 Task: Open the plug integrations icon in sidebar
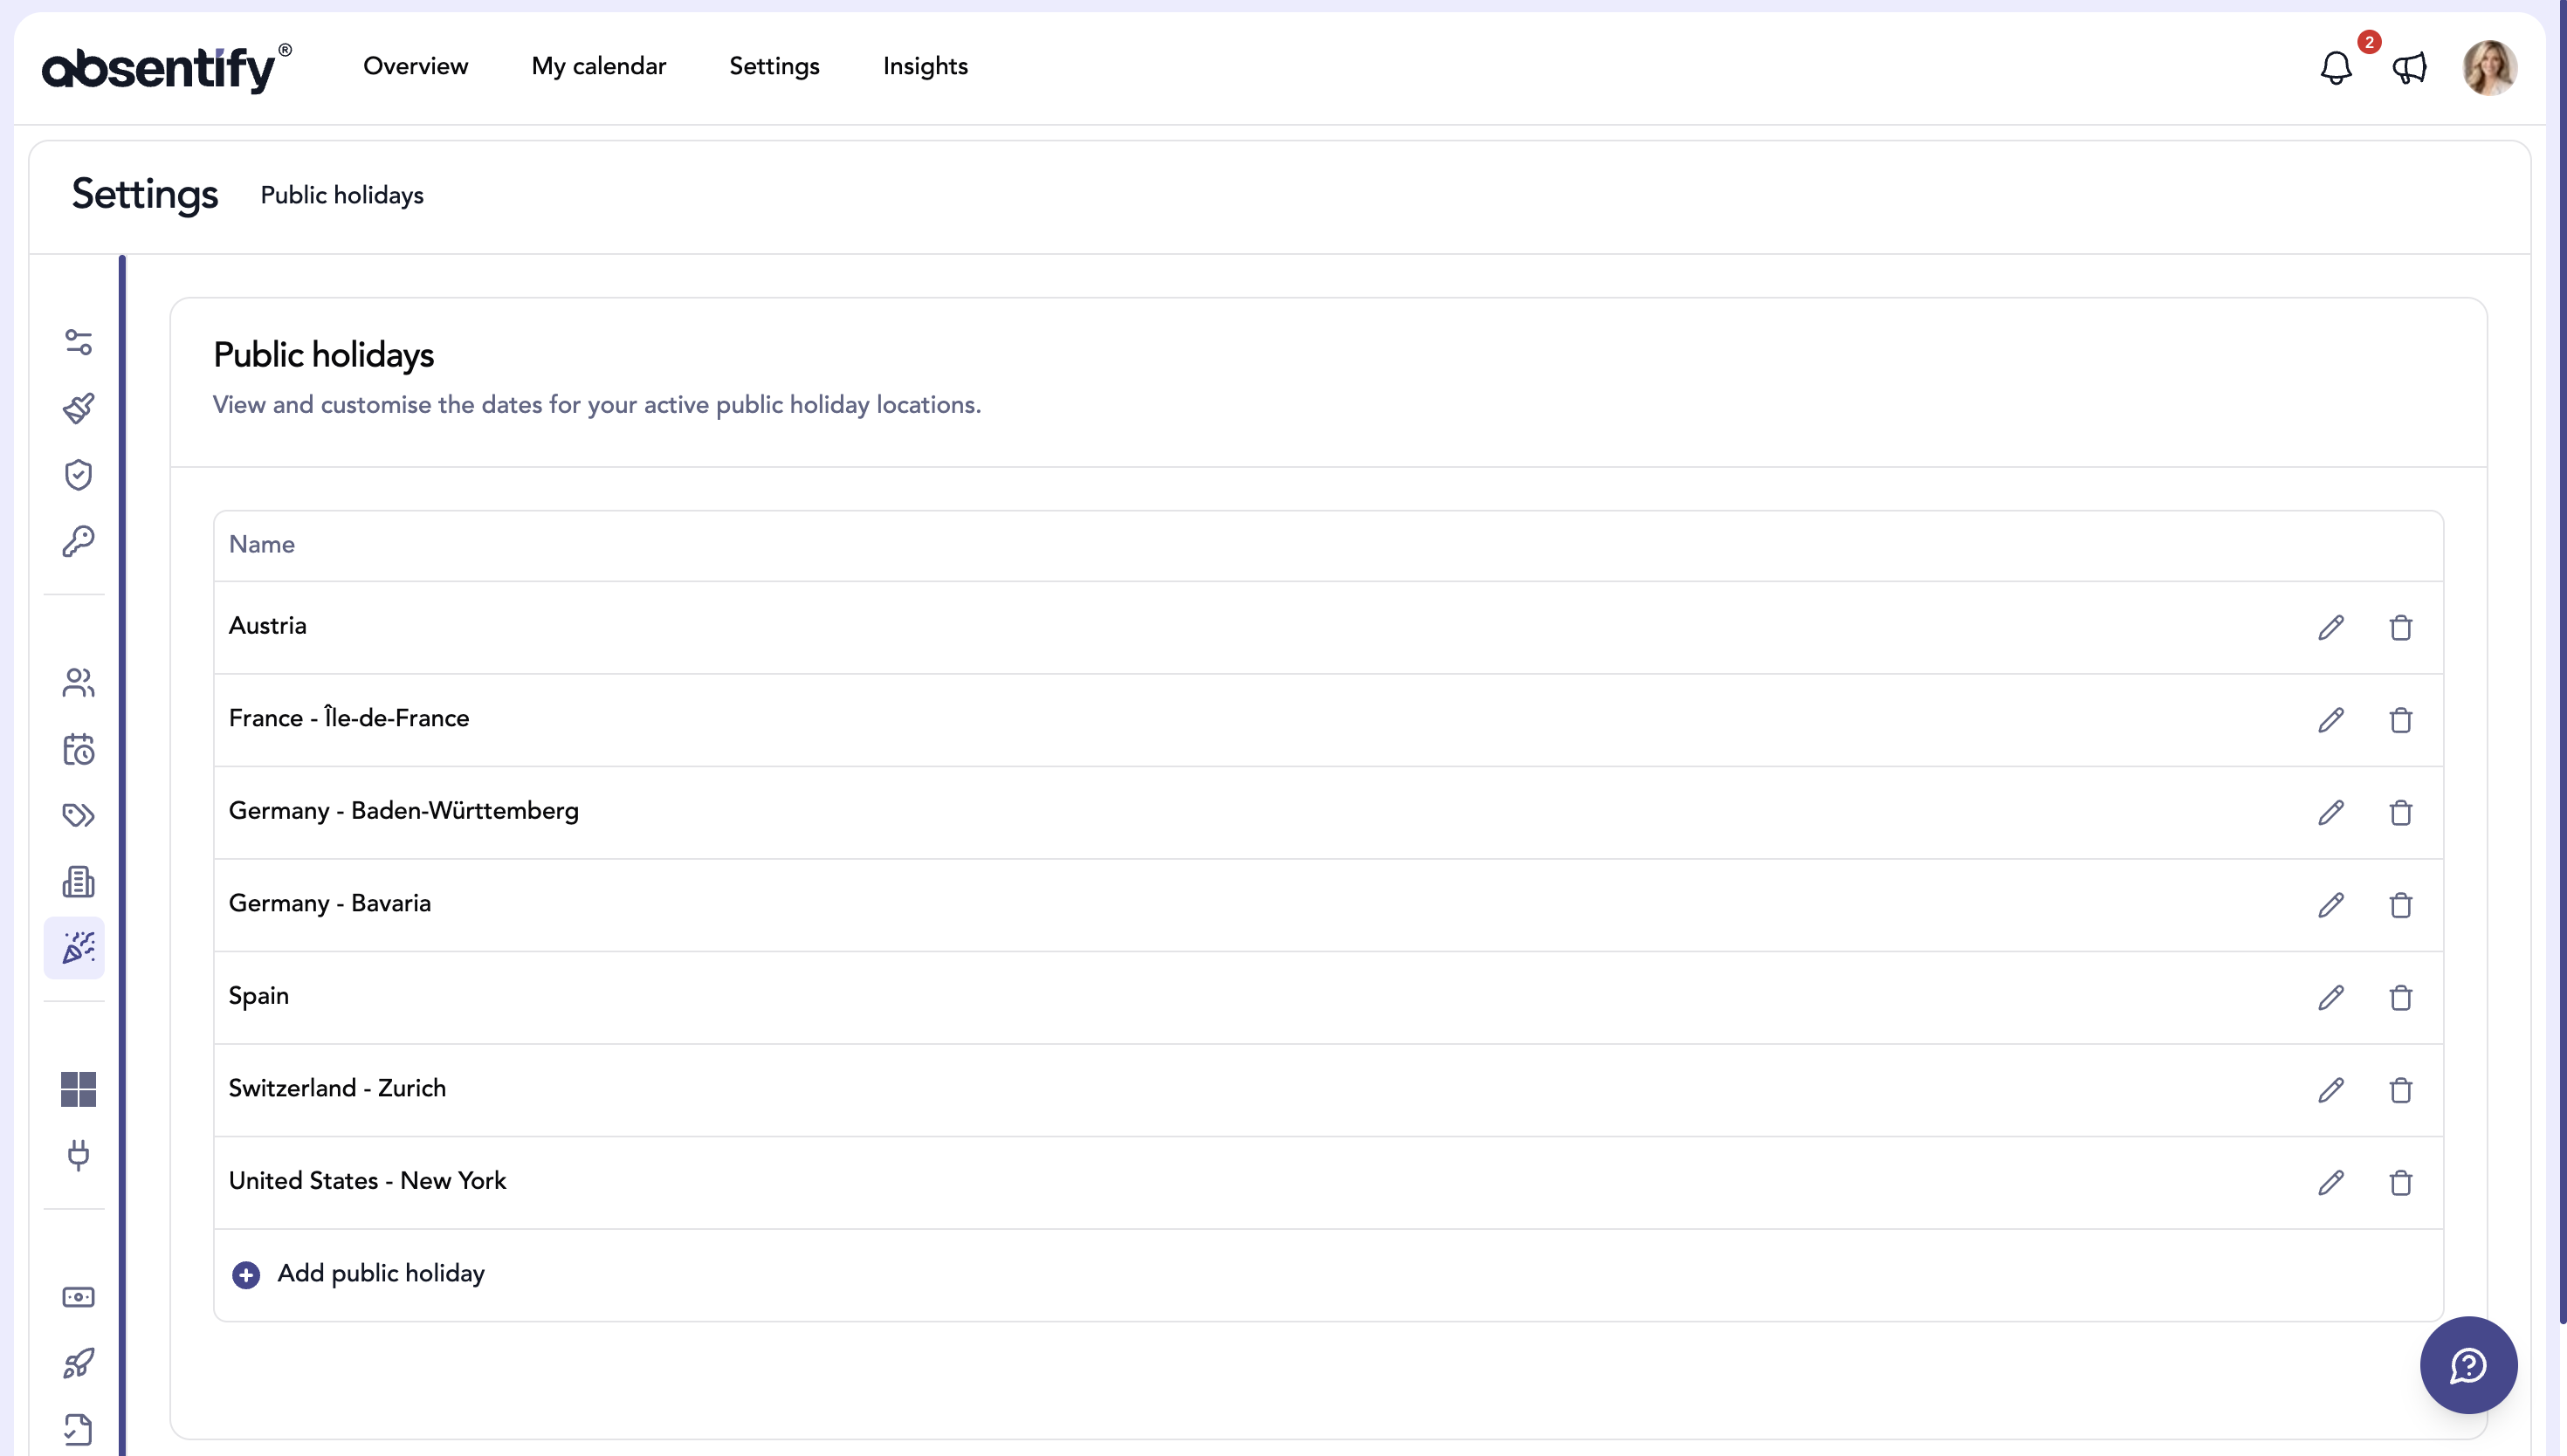point(78,1155)
